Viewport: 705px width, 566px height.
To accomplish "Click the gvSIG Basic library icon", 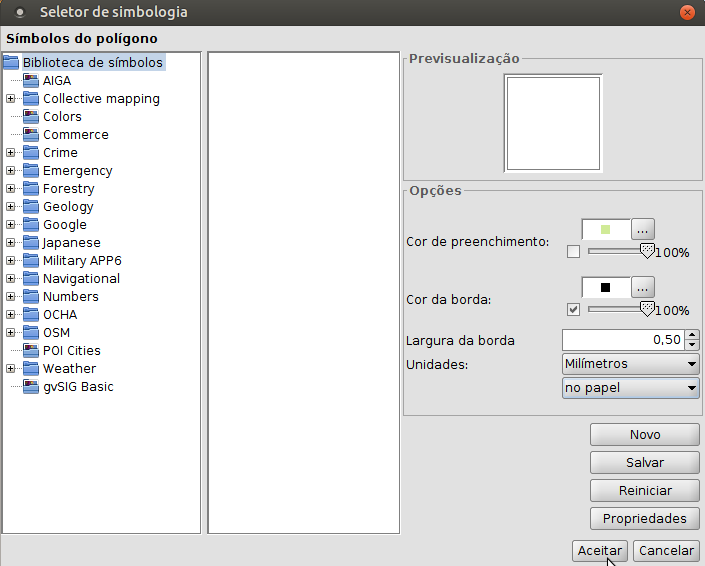I will pyautogui.click(x=30, y=387).
